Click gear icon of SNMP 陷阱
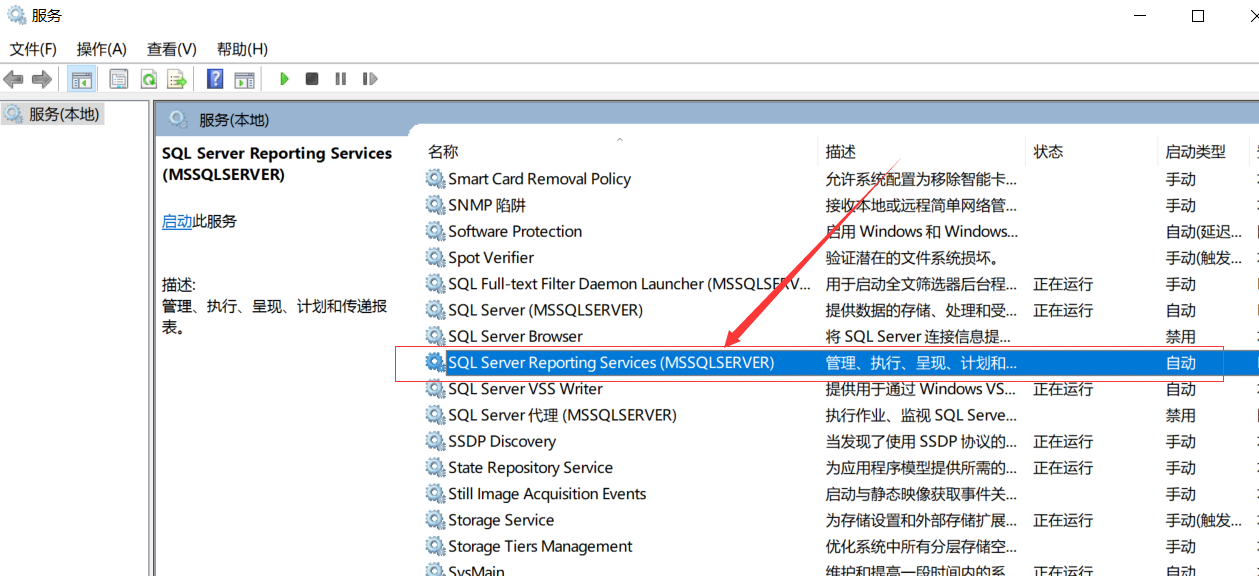This screenshot has width=1259, height=576. click(x=435, y=204)
